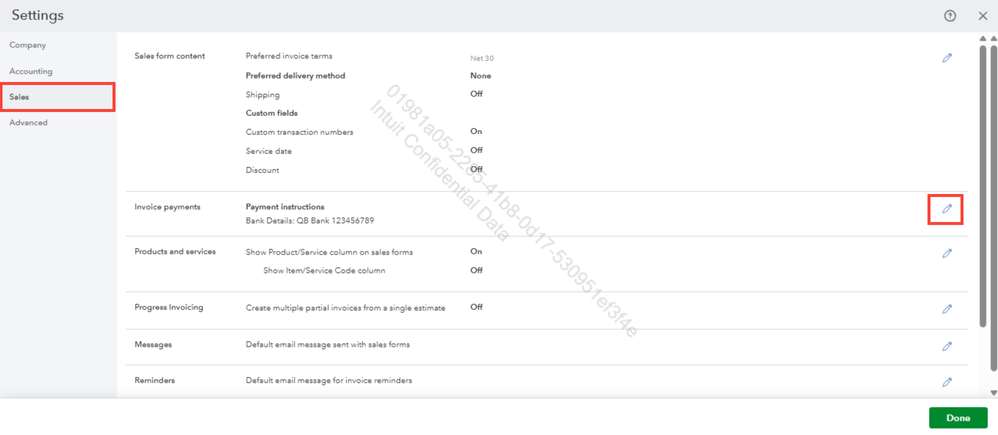
Task: Click the Off value for Service date
Action: tap(476, 150)
